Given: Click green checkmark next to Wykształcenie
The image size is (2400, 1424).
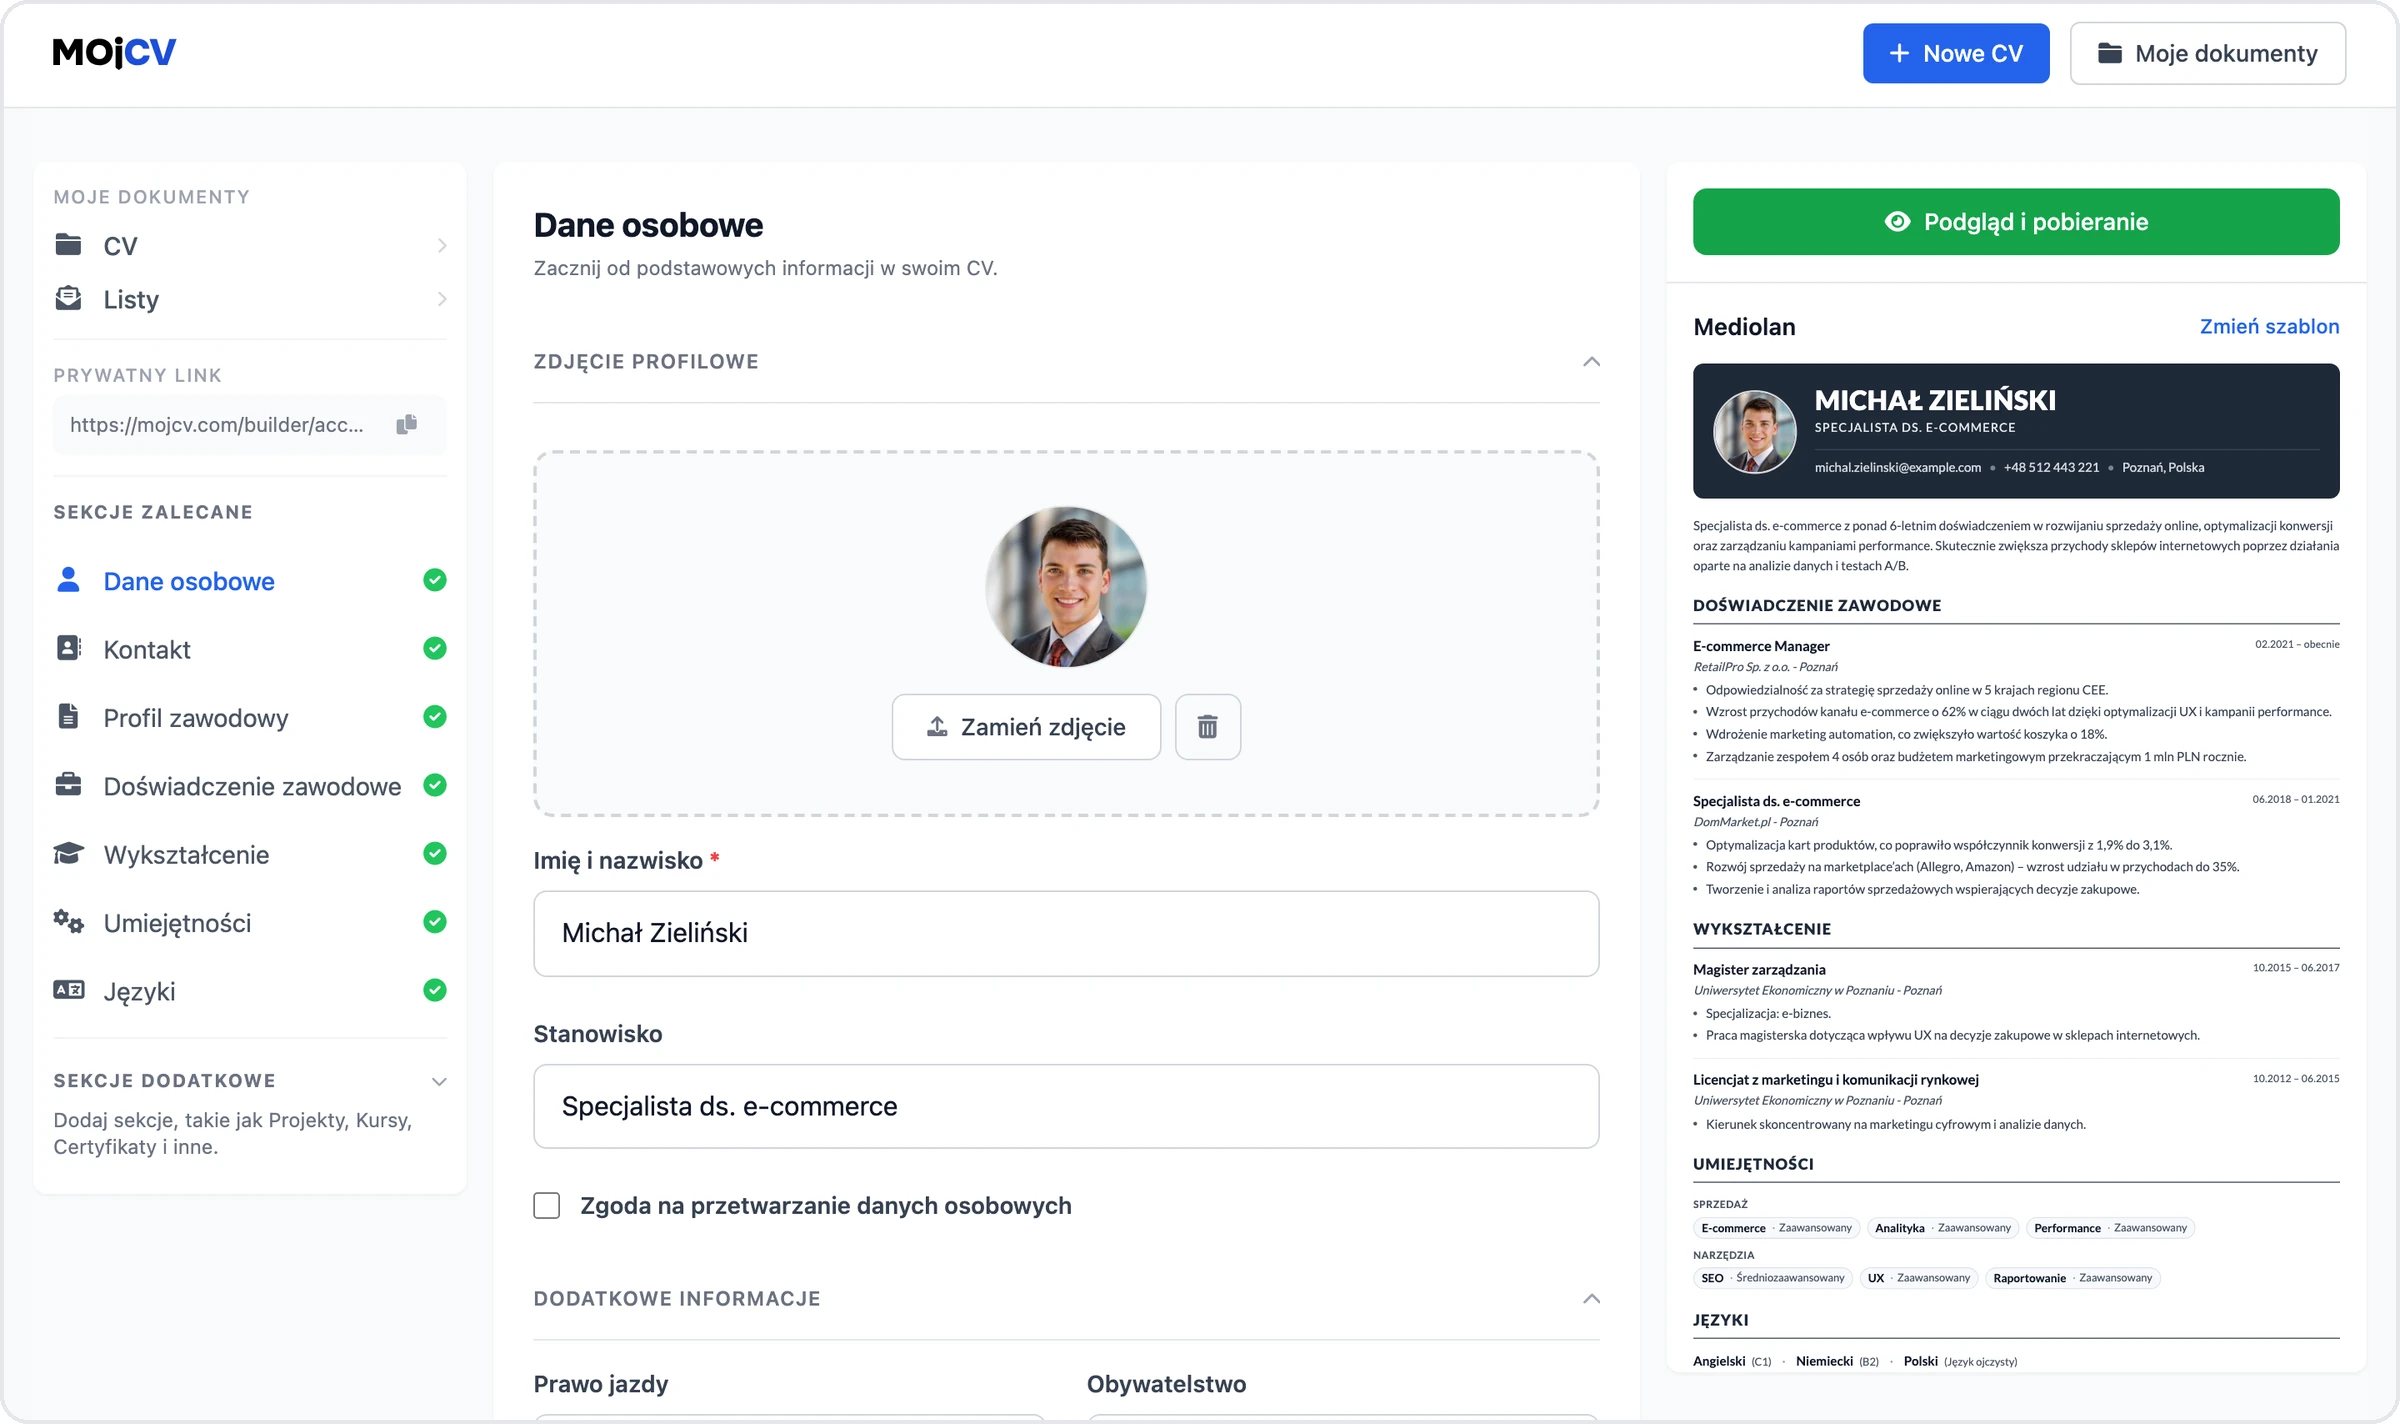Looking at the screenshot, I should (435, 853).
